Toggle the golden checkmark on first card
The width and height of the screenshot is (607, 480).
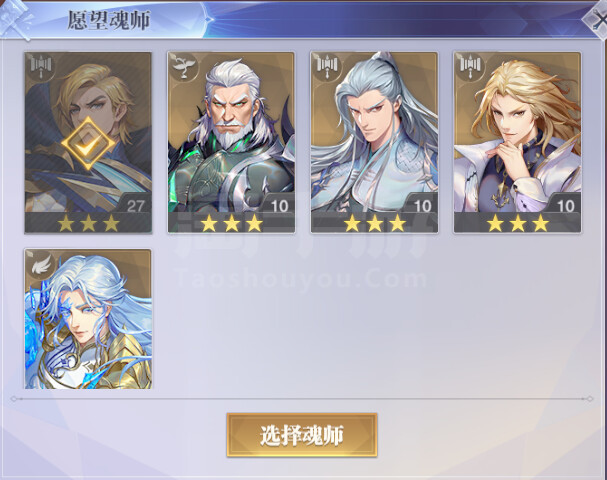point(88,143)
